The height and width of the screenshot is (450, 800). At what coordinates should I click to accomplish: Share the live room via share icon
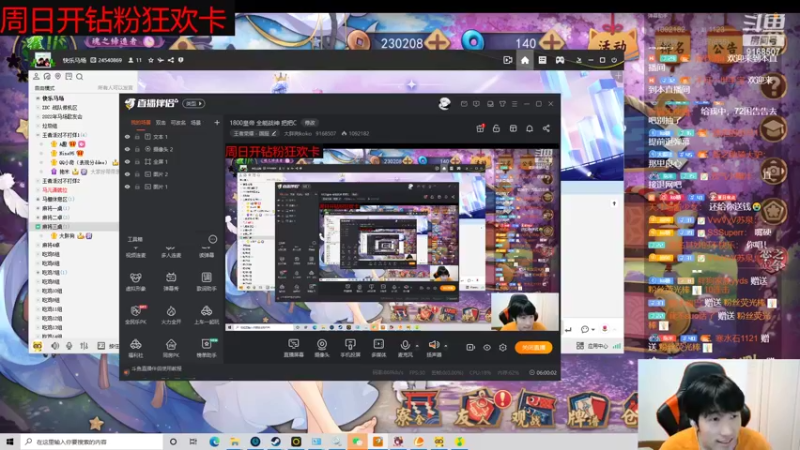(546, 129)
